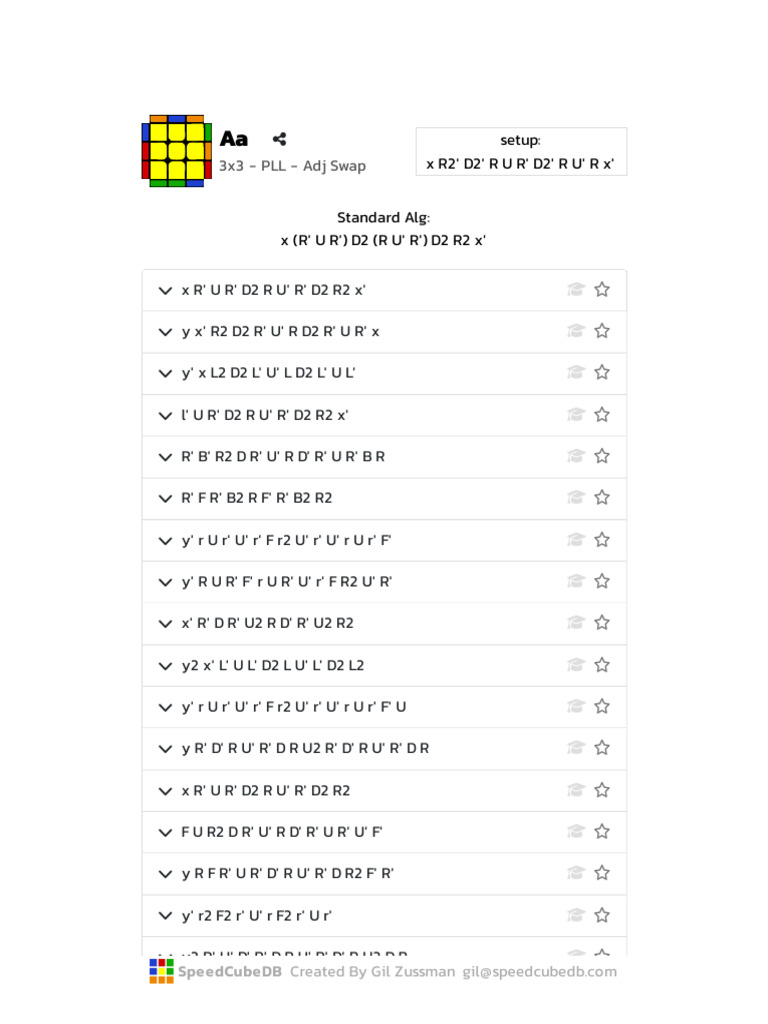Image resolution: width=768 pixels, height=1024 pixels.
Task: Favorite the x R' U R' D2 R2 x' algorithm
Action: point(602,290)
